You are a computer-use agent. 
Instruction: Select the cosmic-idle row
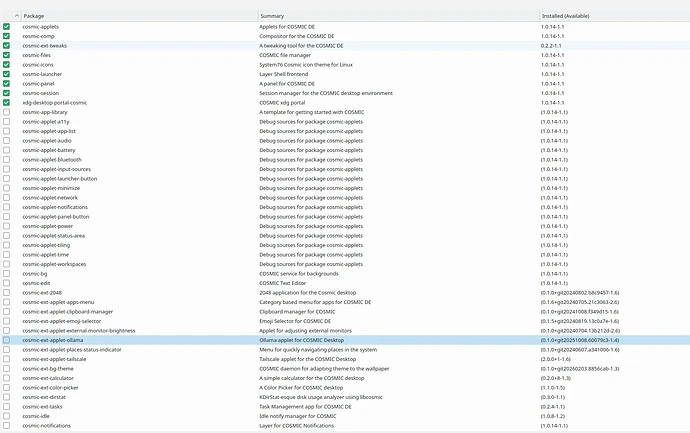click(345, 416)
